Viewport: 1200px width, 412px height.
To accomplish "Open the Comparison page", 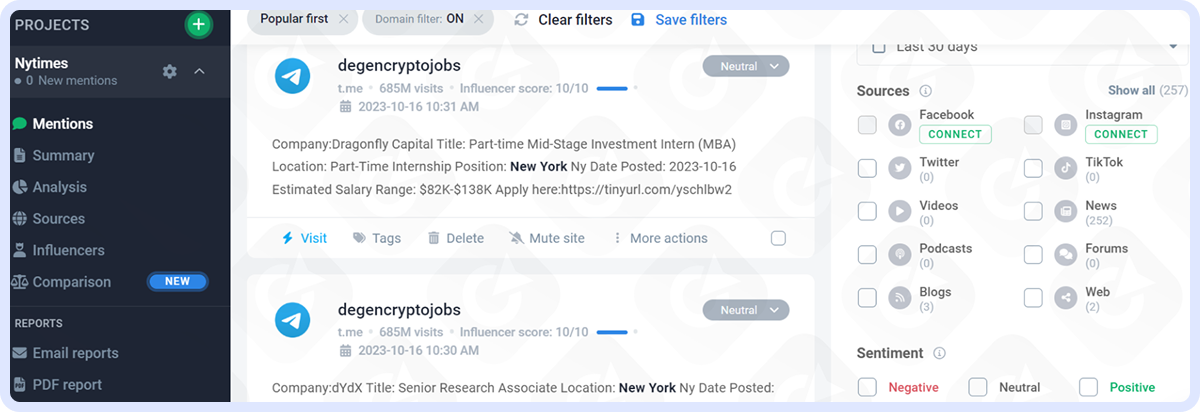I will click(71, 282).
